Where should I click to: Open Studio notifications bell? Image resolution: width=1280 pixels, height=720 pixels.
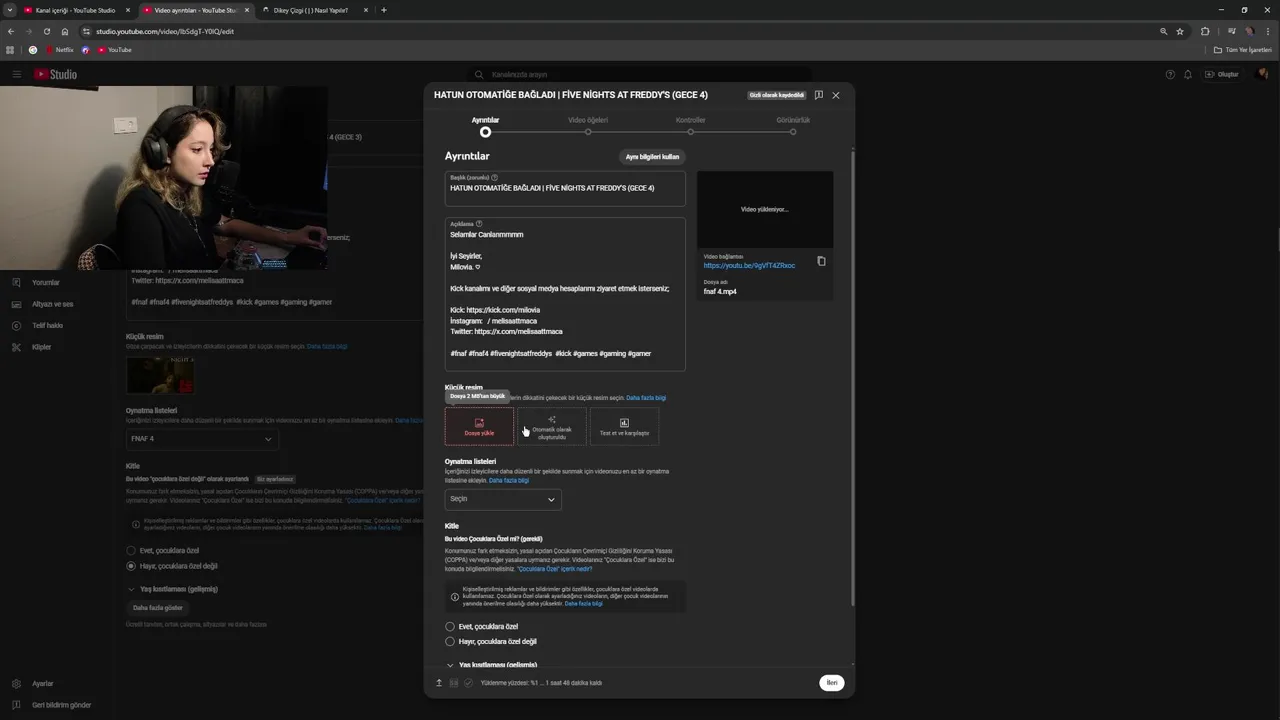coord(1188,74)
